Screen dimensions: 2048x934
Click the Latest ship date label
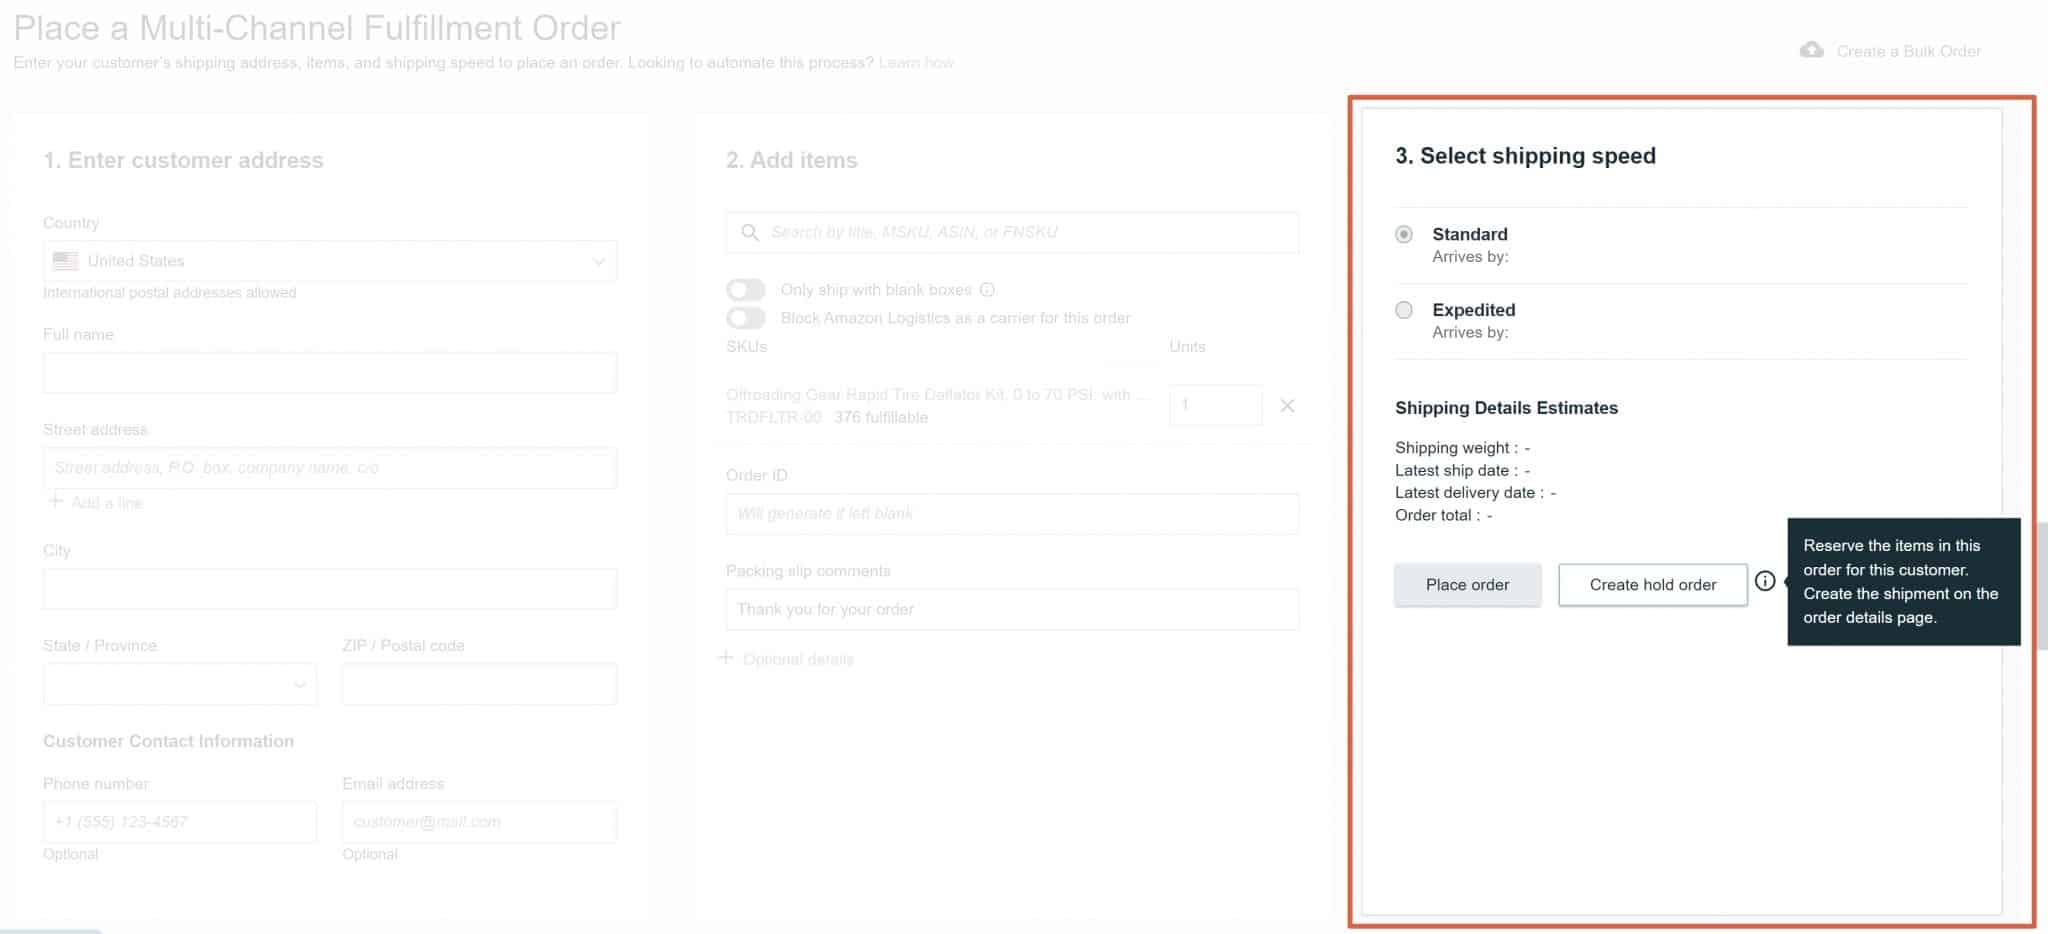[x=1456, y=470]
